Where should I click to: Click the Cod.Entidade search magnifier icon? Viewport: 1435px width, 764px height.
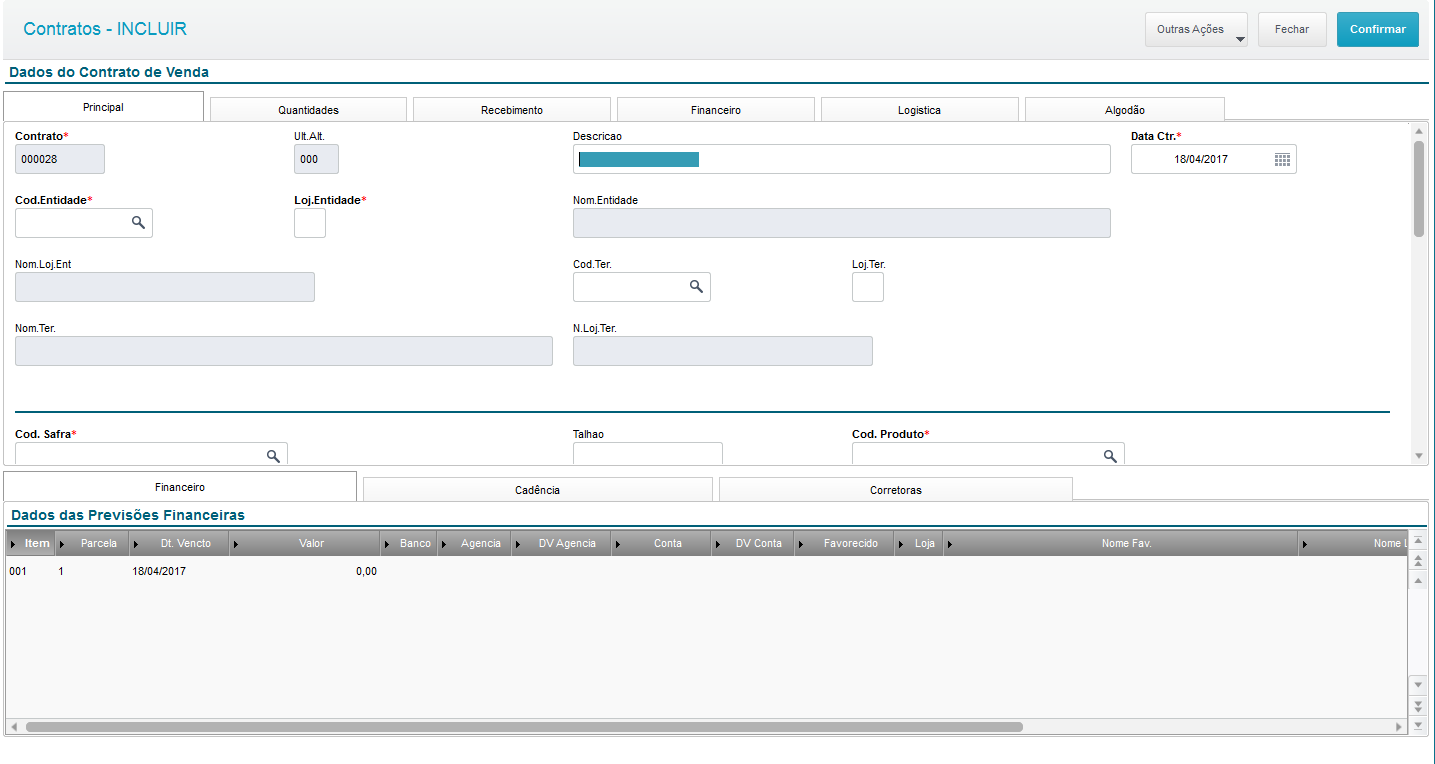138,223
